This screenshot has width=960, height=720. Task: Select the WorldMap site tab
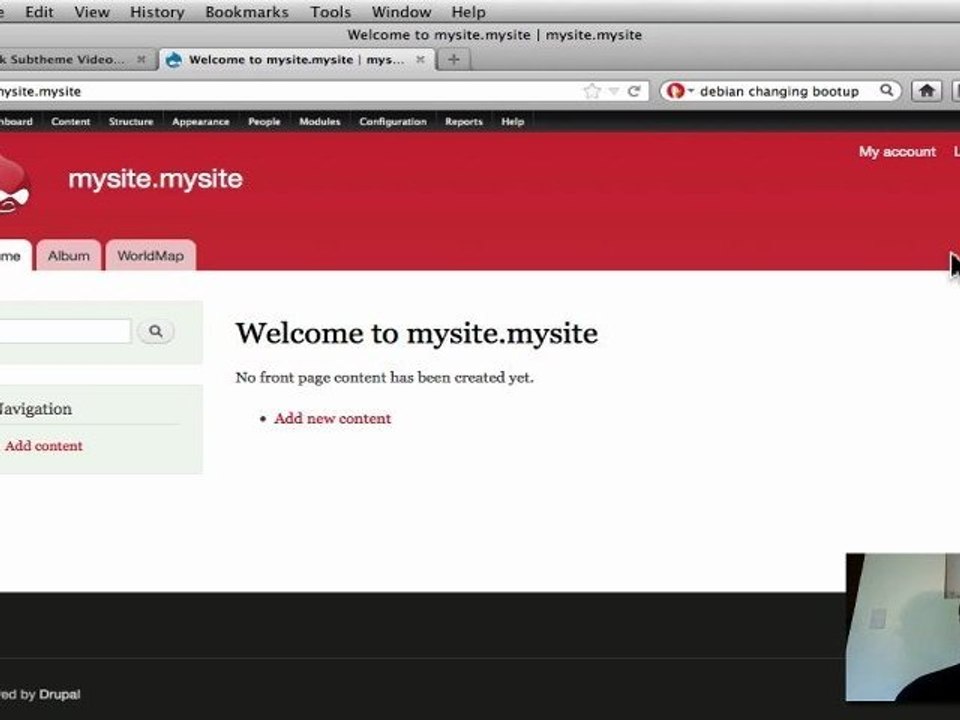pos(151,255)
